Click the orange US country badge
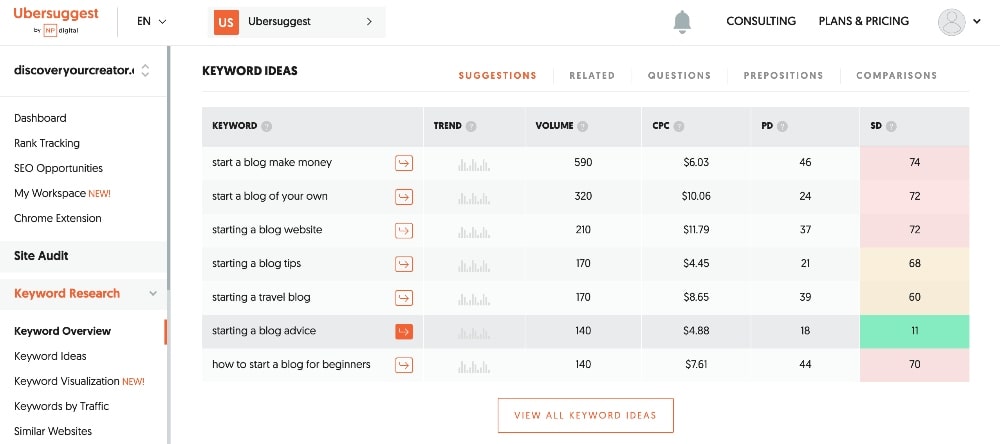1000x444 pixels. 226,22
